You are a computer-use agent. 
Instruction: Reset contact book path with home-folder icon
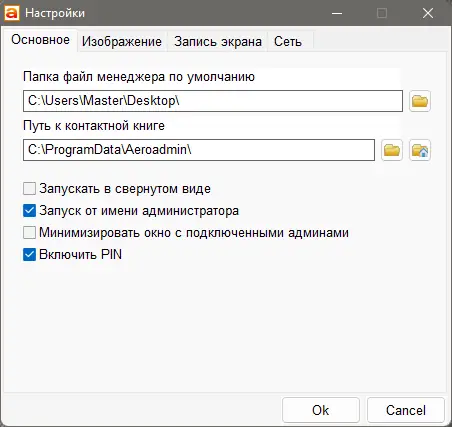[x=420, y=150]
